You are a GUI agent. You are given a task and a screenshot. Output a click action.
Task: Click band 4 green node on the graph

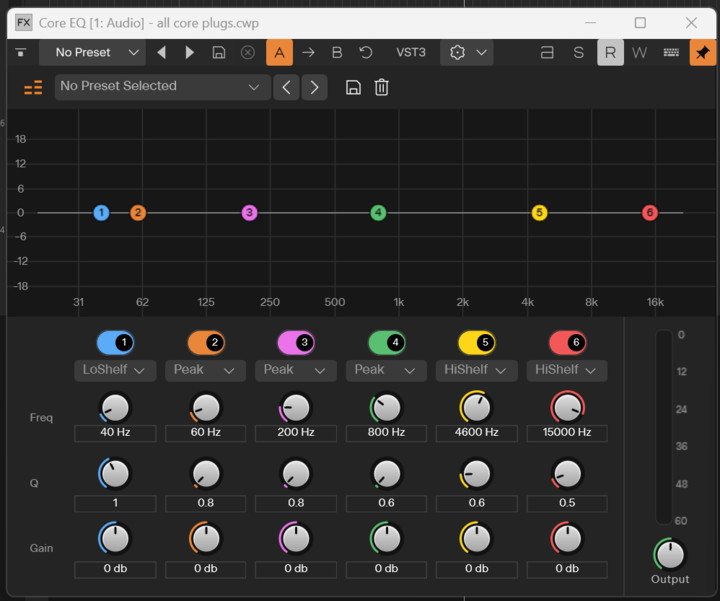click(378, 213)
